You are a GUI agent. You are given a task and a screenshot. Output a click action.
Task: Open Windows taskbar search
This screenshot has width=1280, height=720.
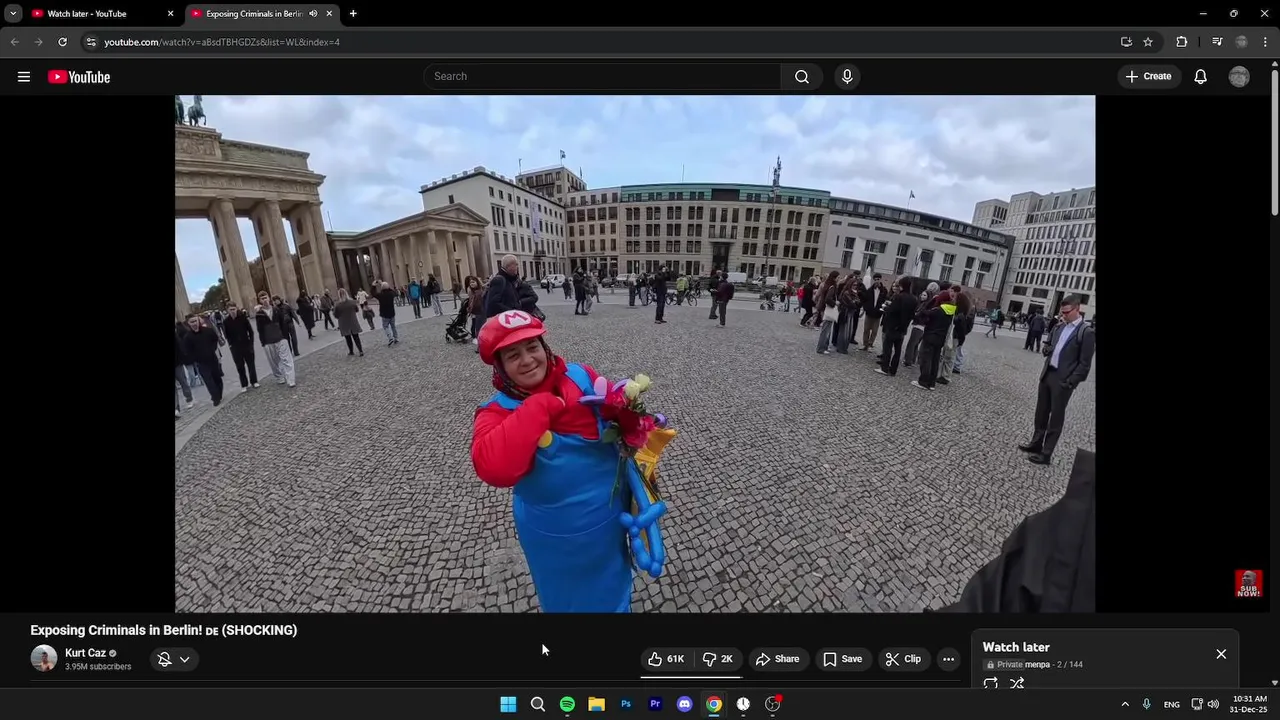point(538,704)
